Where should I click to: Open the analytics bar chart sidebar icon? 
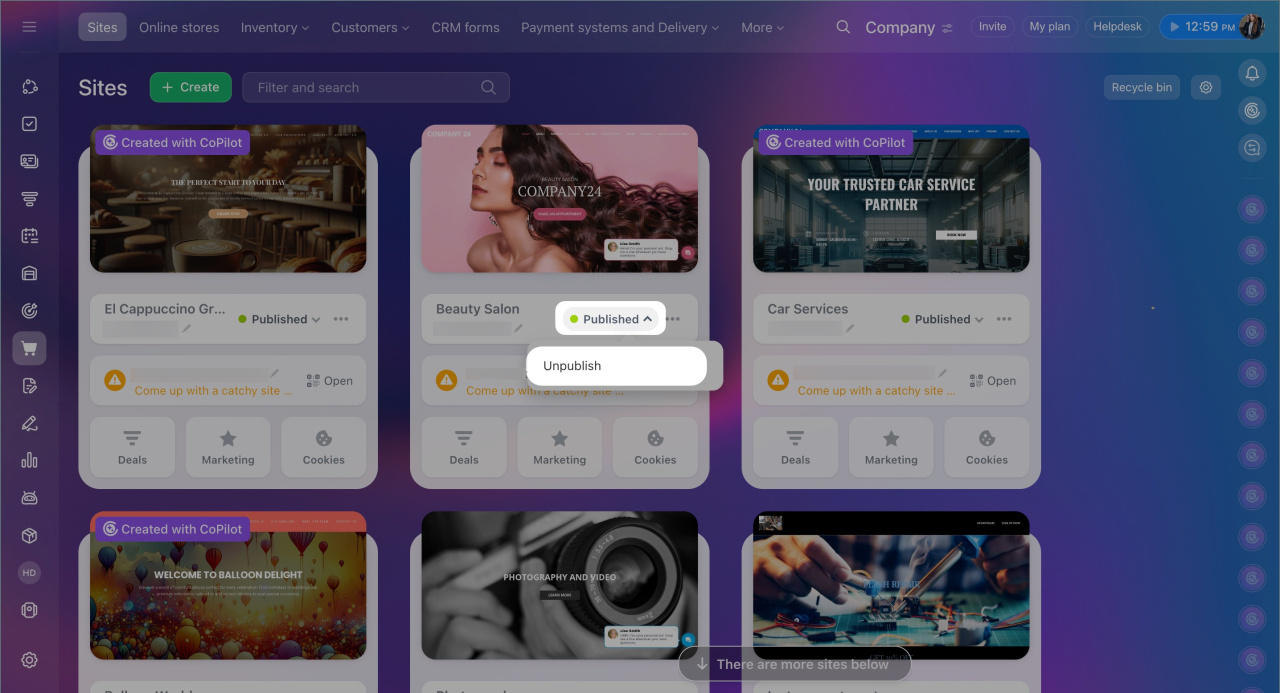point(29,460)
